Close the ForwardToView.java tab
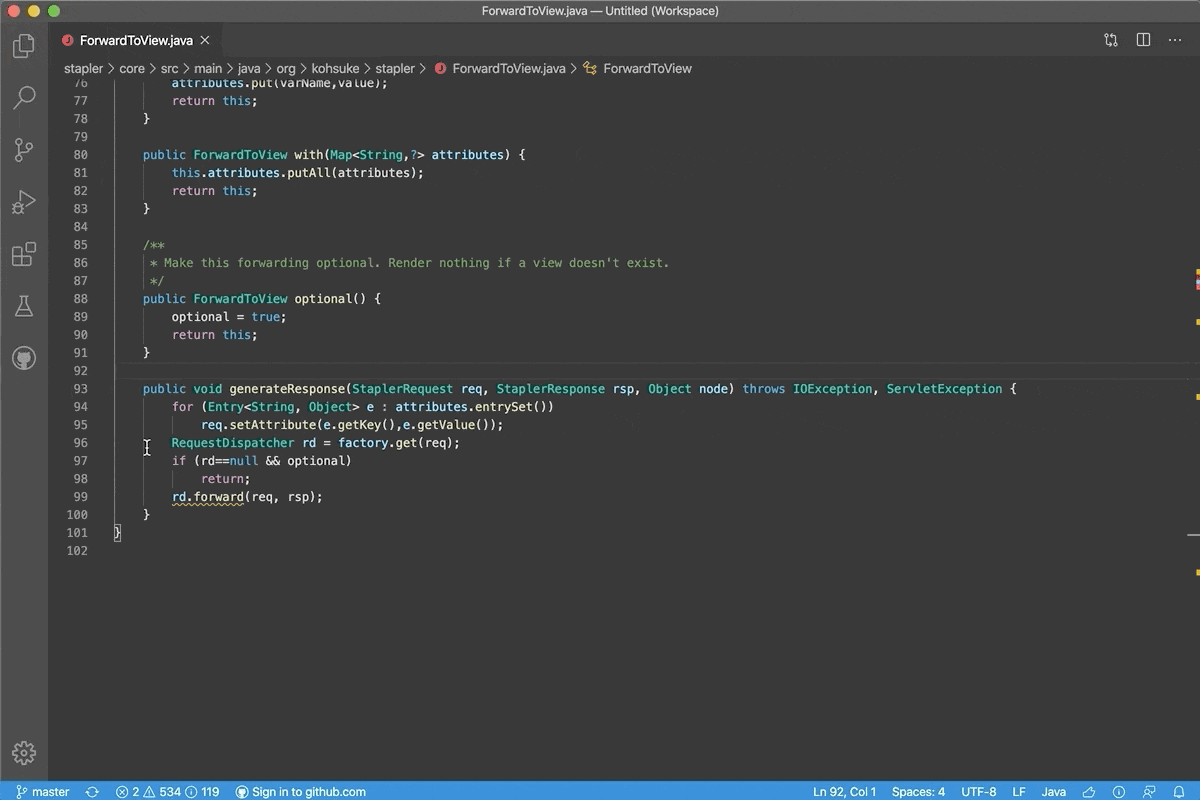The image size is (1200, 800). pos(205,41)
